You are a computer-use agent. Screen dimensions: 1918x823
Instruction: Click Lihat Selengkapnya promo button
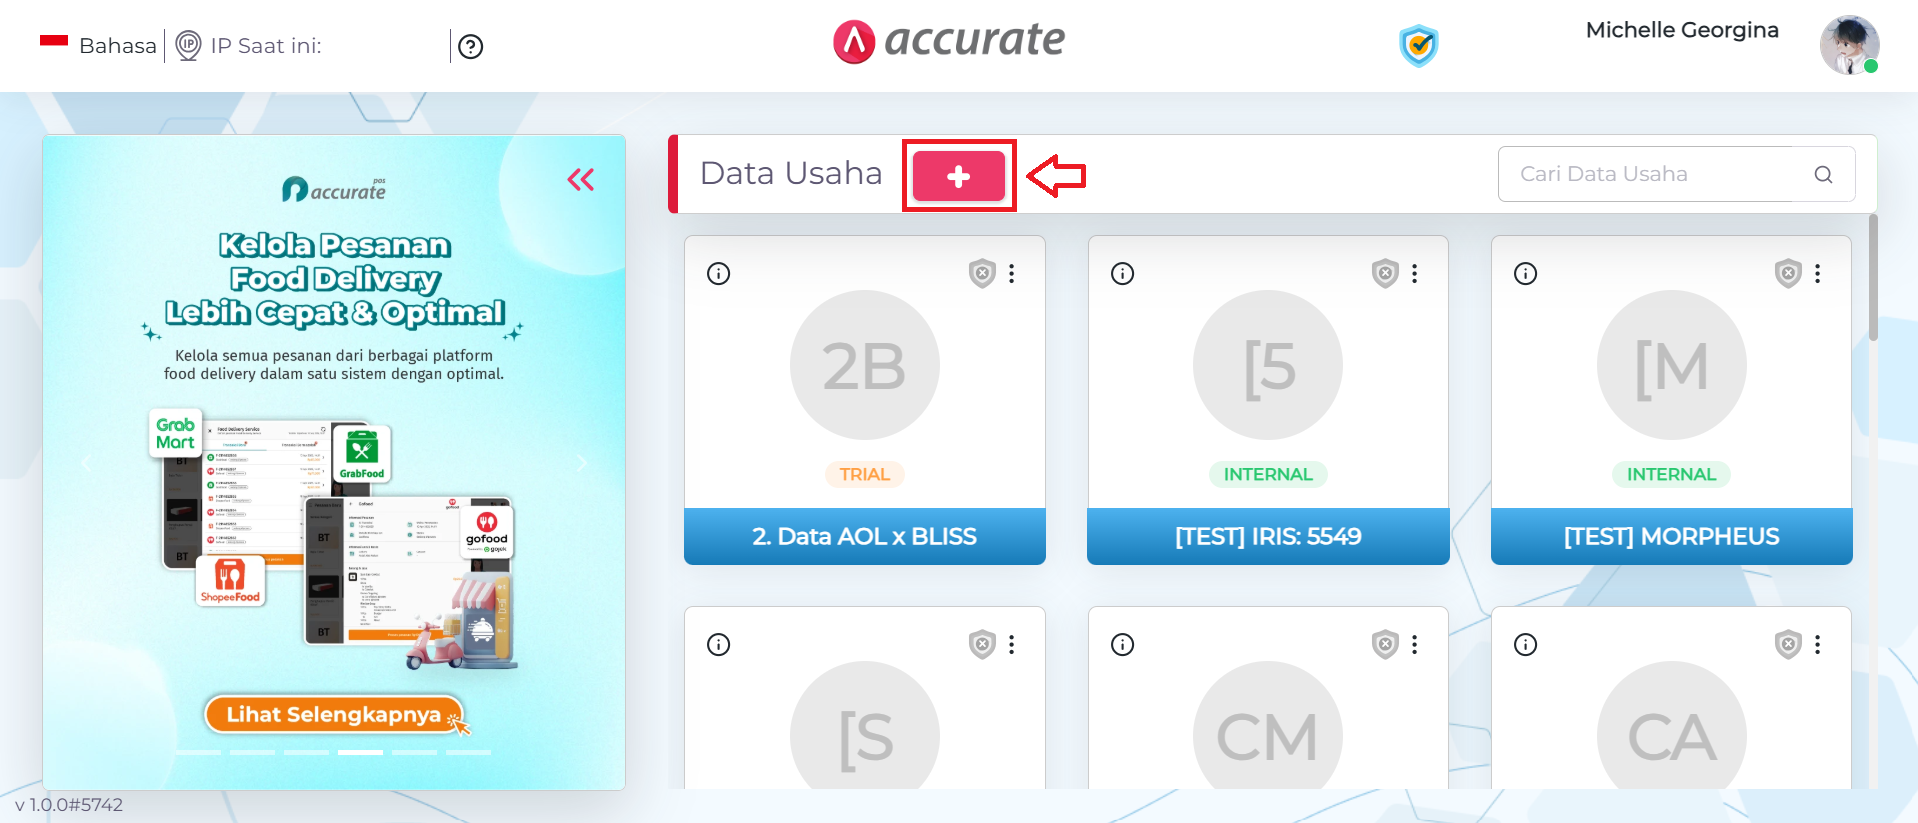coord(334,714)
